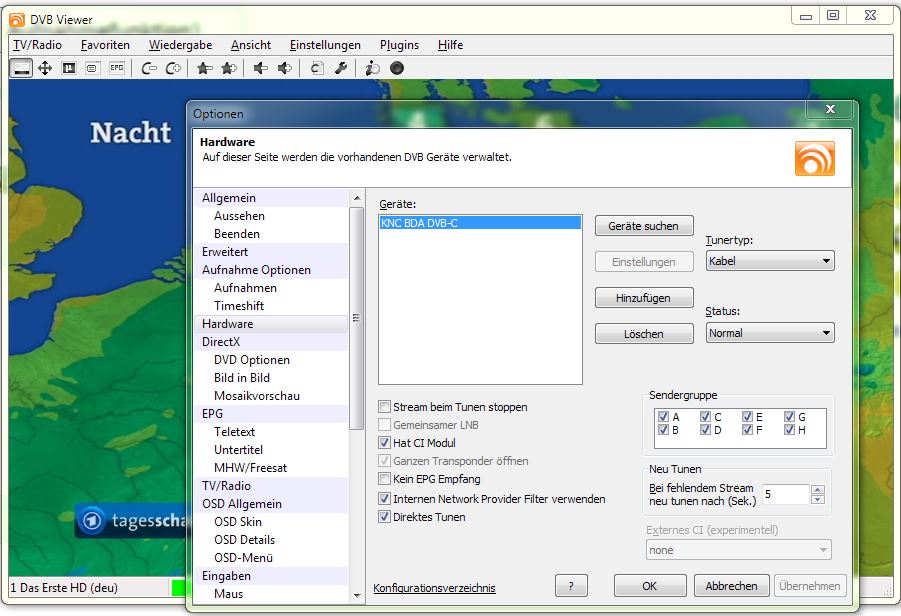
Task: Start recording with the round record icon
Action: 396,68
